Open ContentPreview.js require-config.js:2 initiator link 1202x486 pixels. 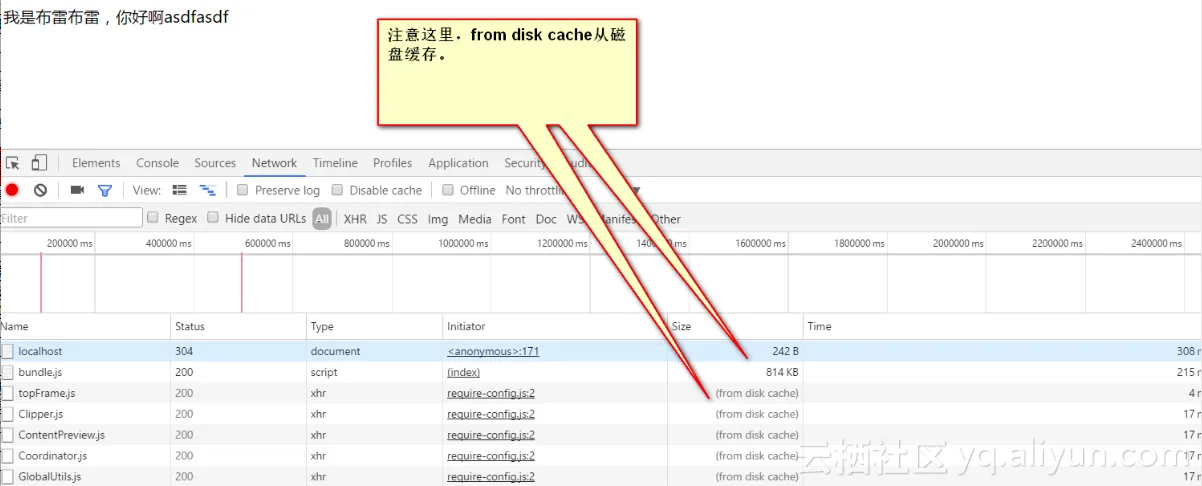pos(491,435)
